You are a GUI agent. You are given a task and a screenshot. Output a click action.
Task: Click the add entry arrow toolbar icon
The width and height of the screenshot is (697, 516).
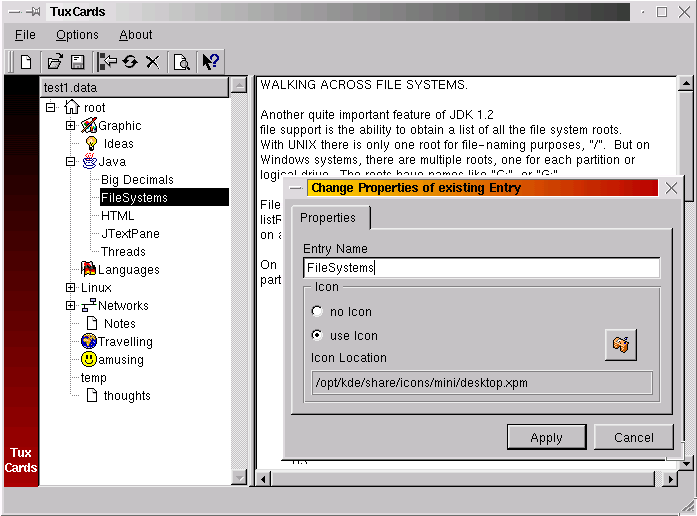coord(107,62)
